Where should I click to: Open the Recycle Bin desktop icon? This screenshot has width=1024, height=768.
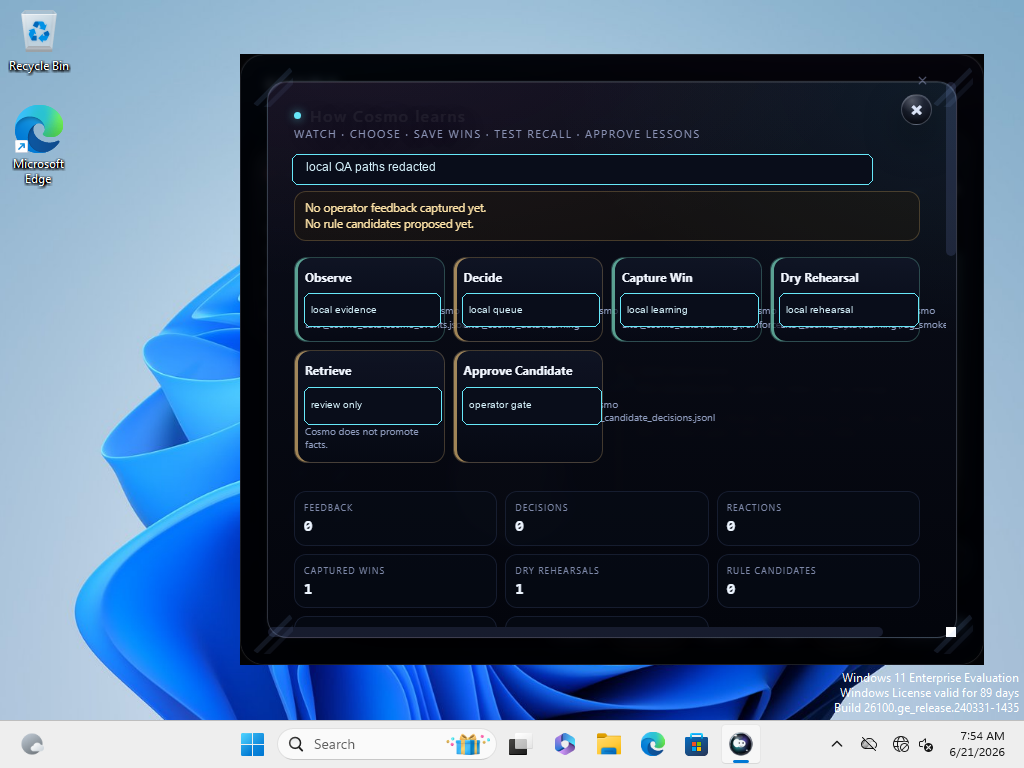(x=39, y=41)
